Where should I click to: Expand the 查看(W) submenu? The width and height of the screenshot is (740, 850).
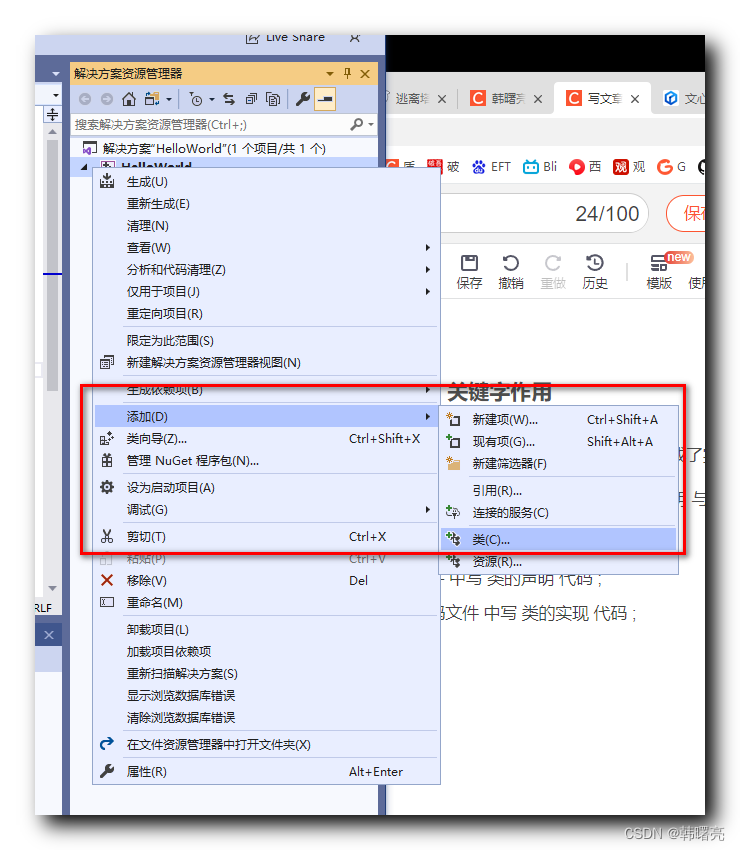[266, 248]
